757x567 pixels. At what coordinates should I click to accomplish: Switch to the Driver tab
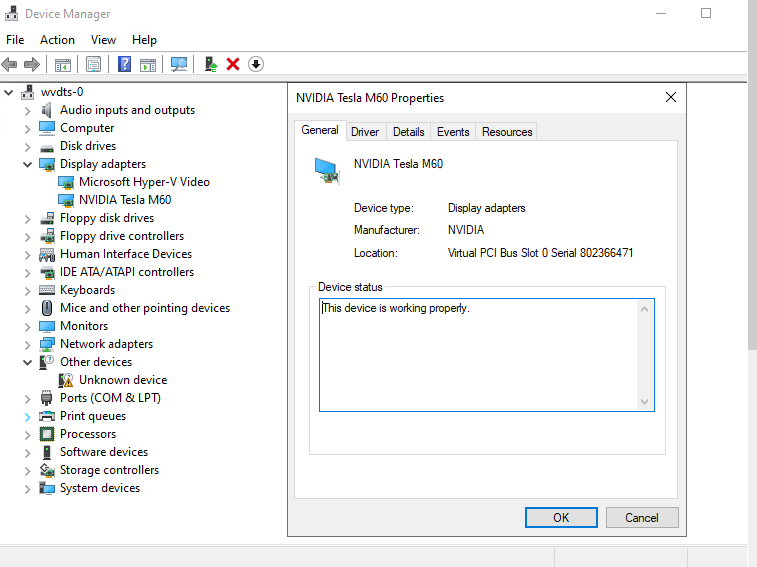click(x=365, y=132)
